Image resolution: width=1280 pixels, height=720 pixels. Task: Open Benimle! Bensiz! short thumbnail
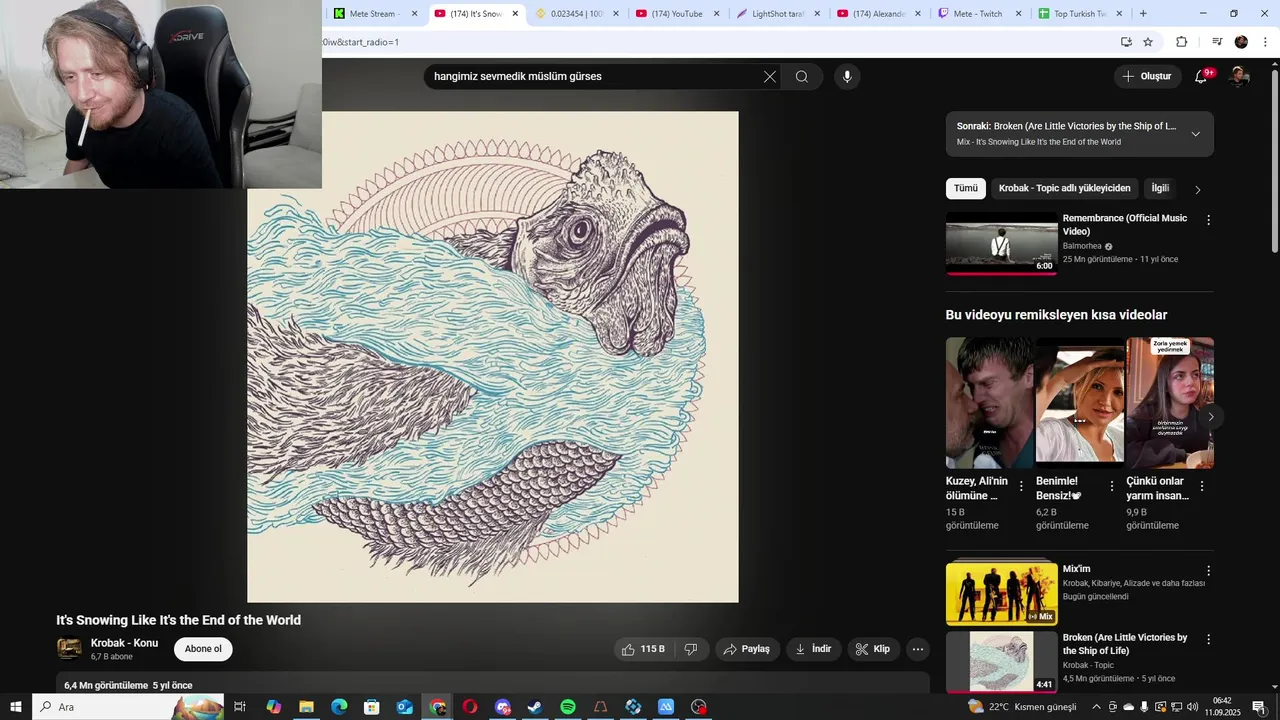tap(1080, 402)
